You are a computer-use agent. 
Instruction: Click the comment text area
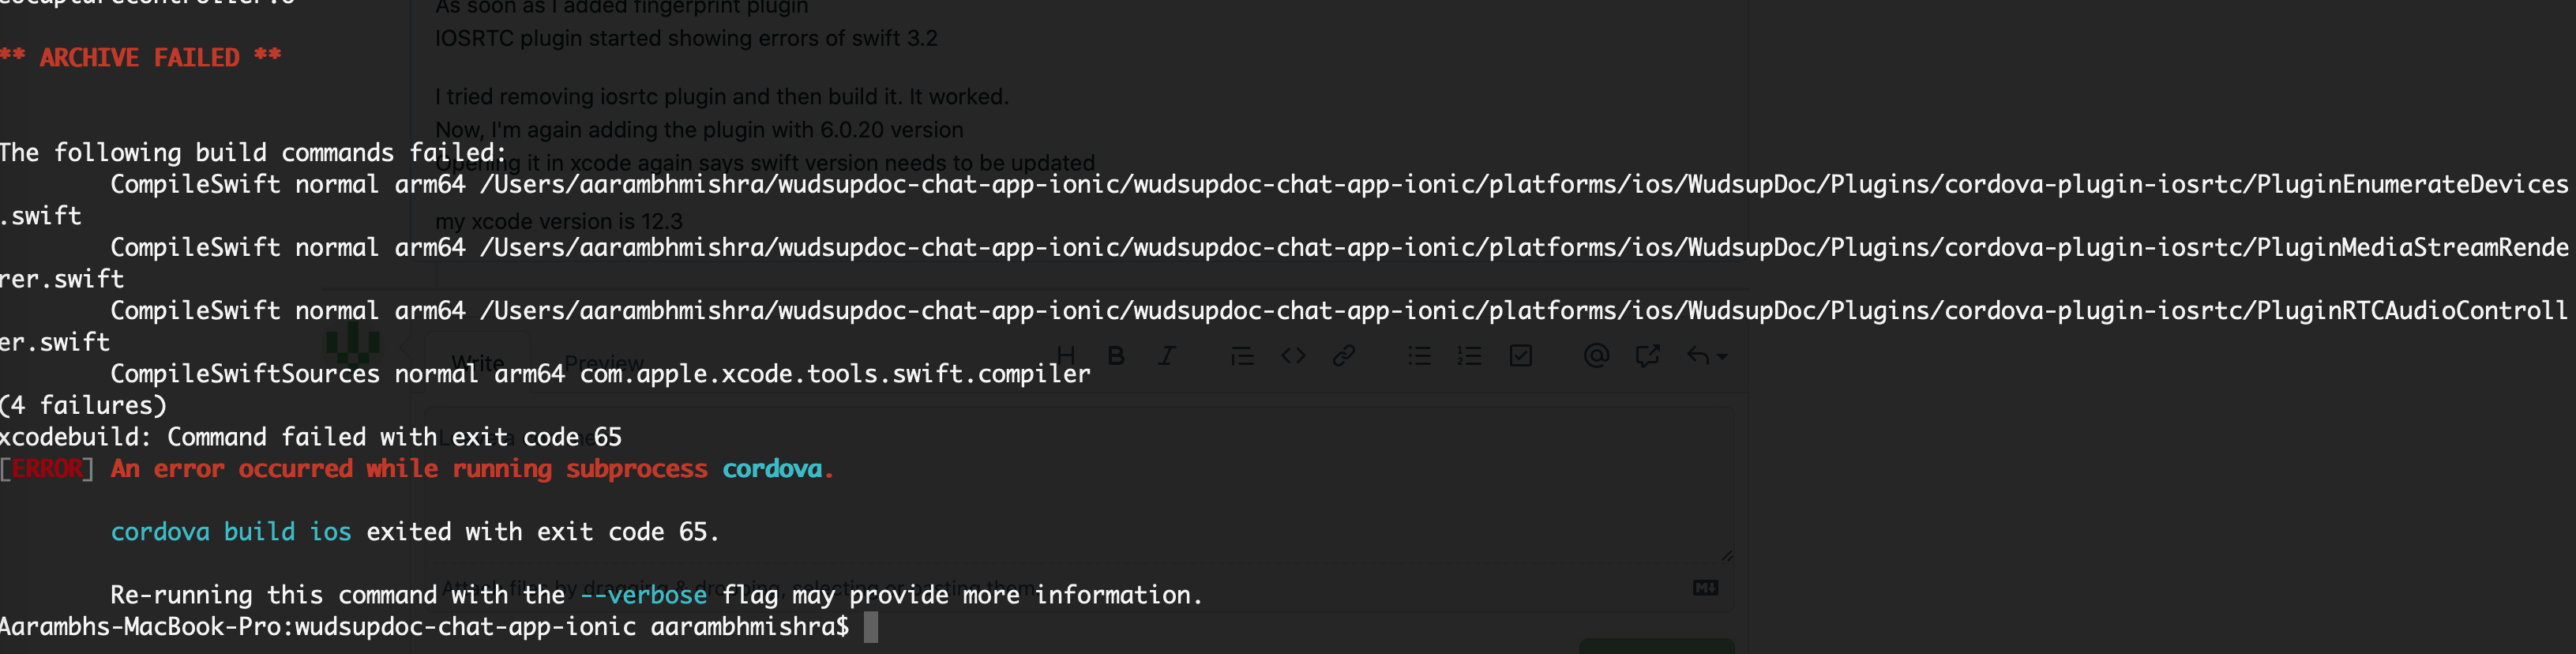(1080, 485)
